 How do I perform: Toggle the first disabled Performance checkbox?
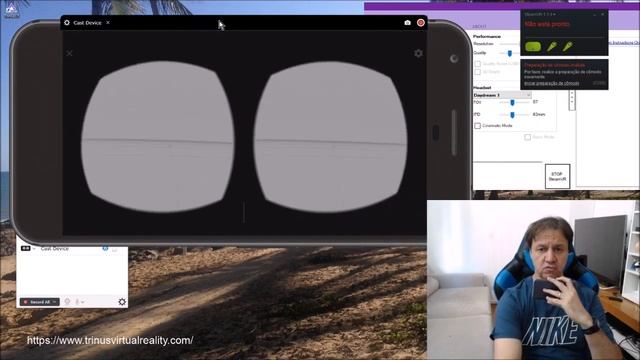click(x=478, y=64)
